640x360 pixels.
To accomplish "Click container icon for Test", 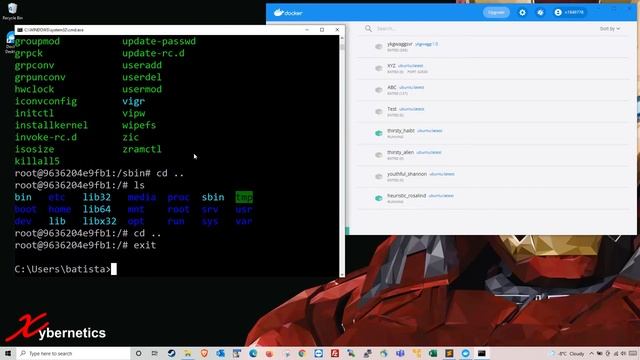I will tap(379, 111).
